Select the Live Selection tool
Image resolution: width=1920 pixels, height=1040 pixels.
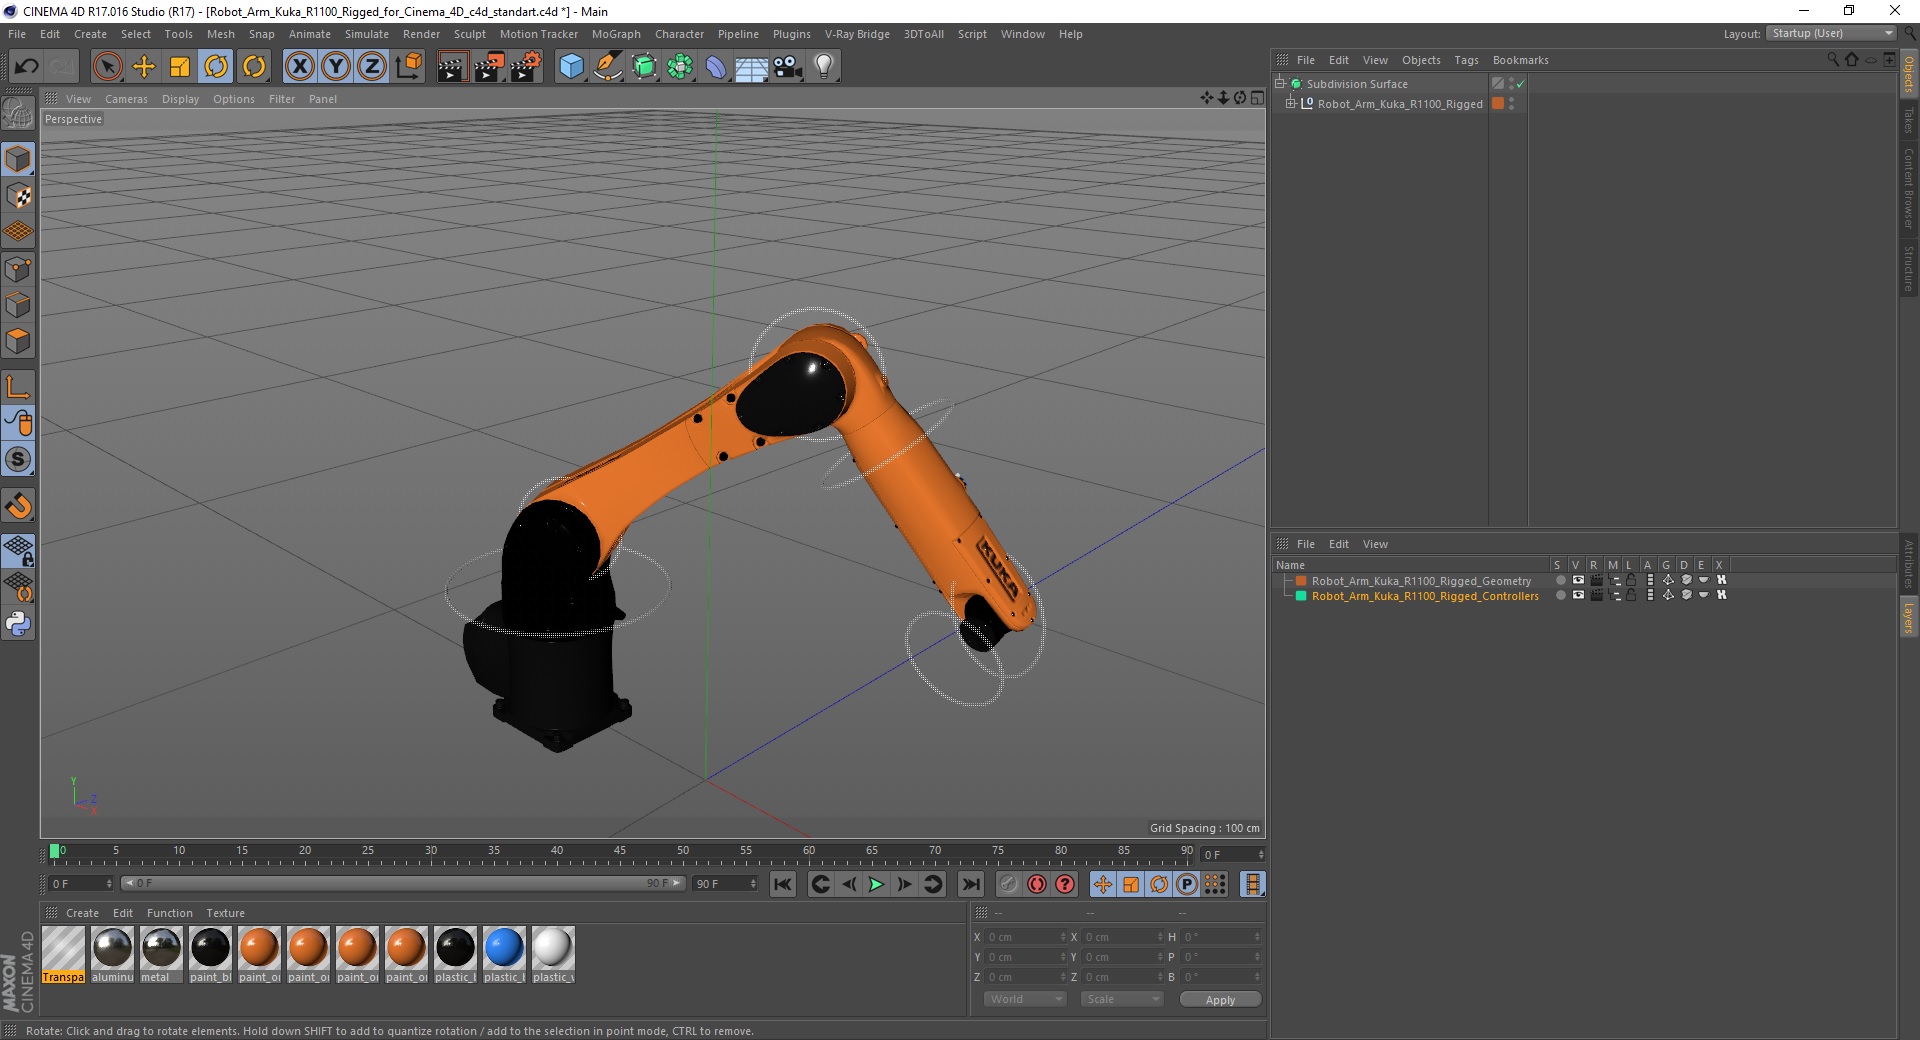click(x=107, y=67)
